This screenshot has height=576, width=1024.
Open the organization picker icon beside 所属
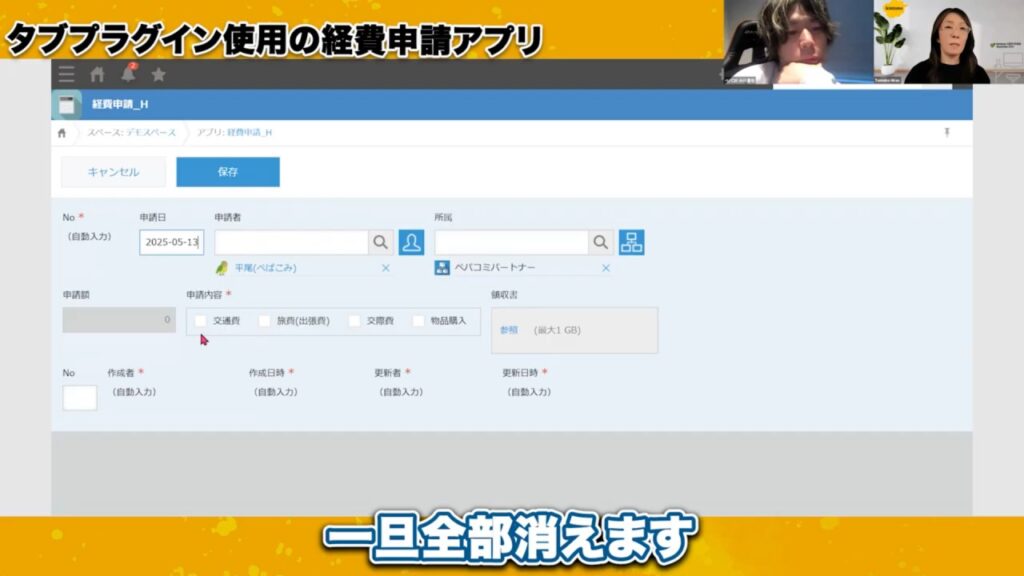(x=631, y=241)
